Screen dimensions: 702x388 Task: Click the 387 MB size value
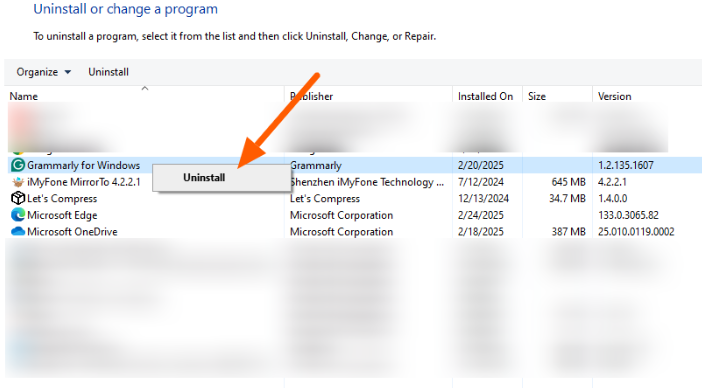(568, 232)
